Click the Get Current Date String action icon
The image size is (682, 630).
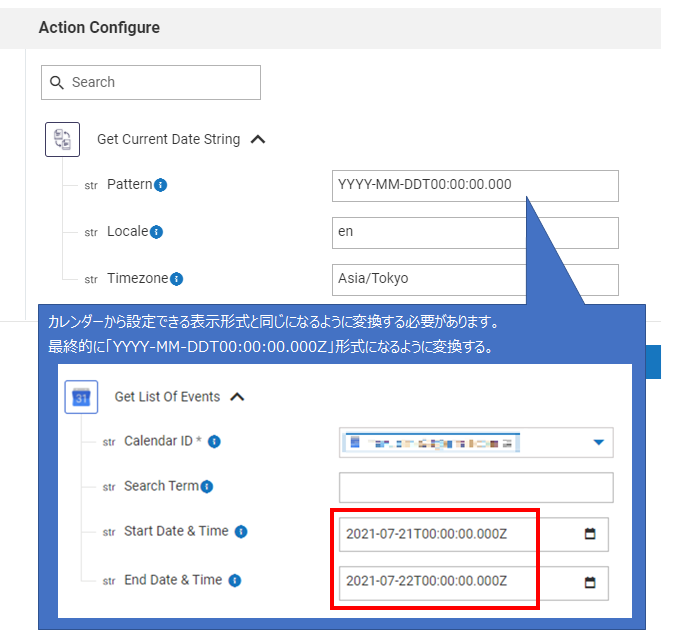[x=62, y=140]
